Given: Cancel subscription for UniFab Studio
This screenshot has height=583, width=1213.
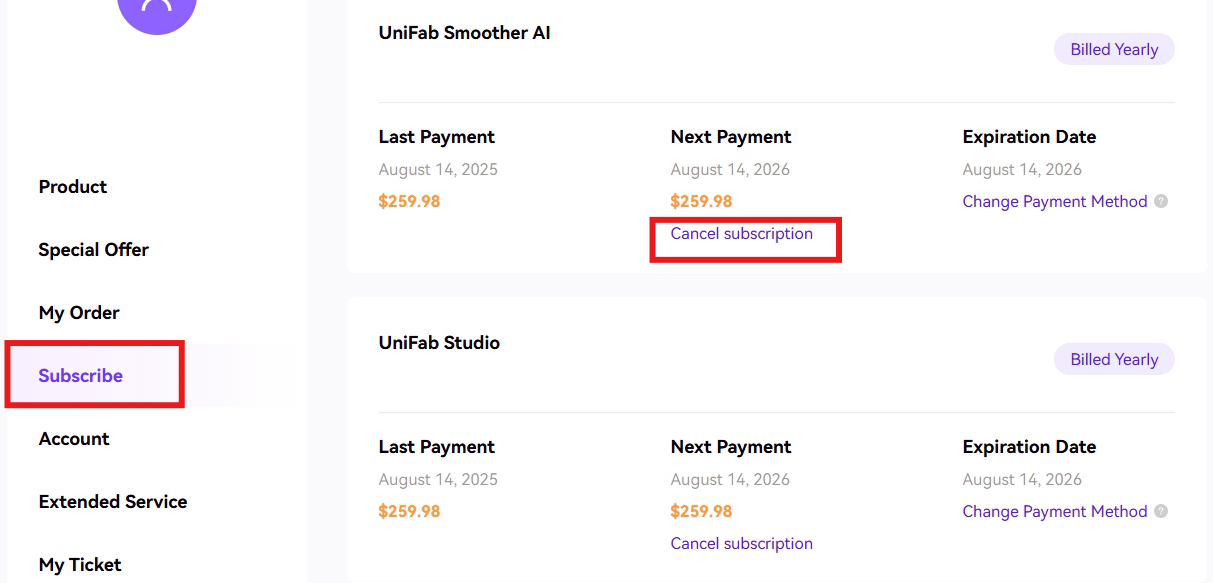Looking at the screenshot, I should tap(742, 544).
